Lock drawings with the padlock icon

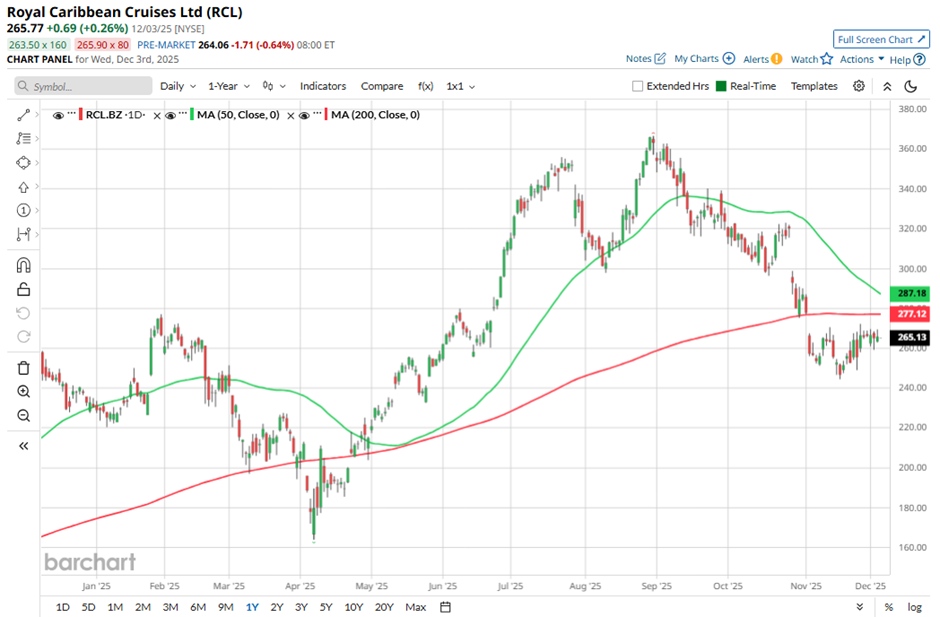coord(24,289)
